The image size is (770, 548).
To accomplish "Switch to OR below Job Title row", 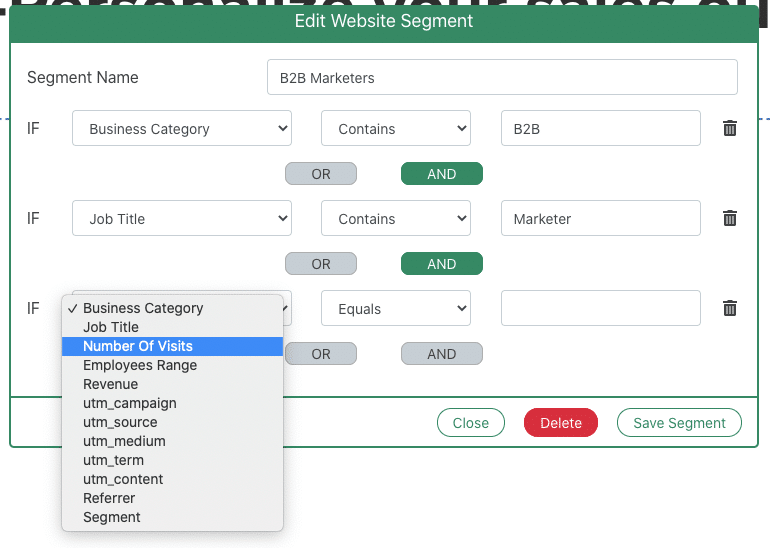I will [x=320, y=264].
